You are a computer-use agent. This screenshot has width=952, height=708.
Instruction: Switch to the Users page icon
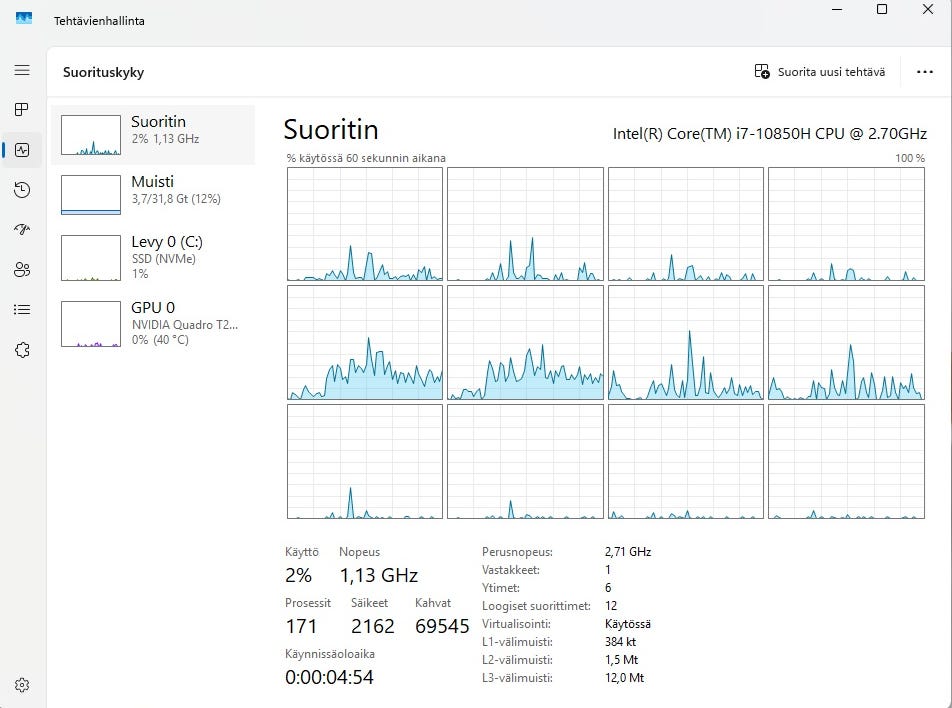(x=22, y=269)
